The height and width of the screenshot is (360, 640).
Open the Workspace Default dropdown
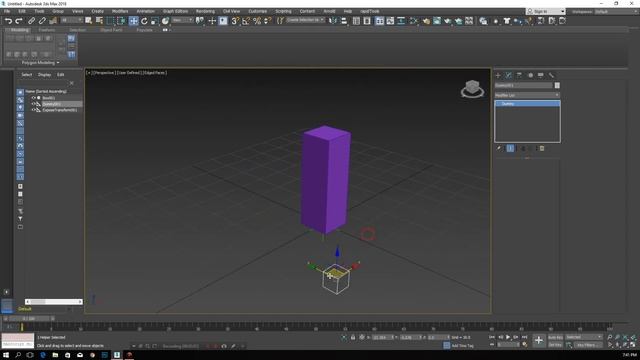click(x=616, y=11)
